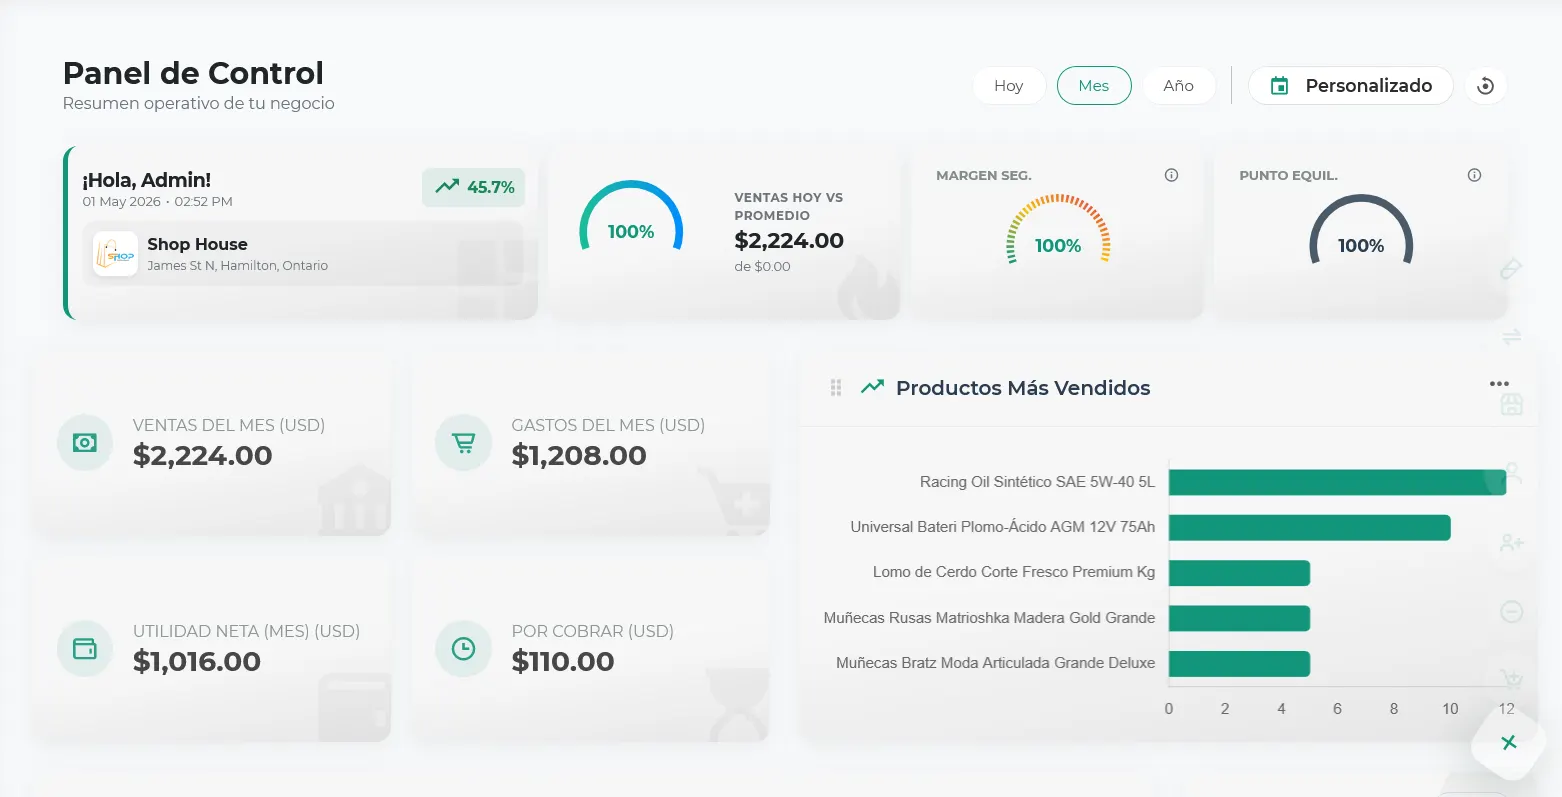Click the James St N, Hamilton address

coord(237,266)
